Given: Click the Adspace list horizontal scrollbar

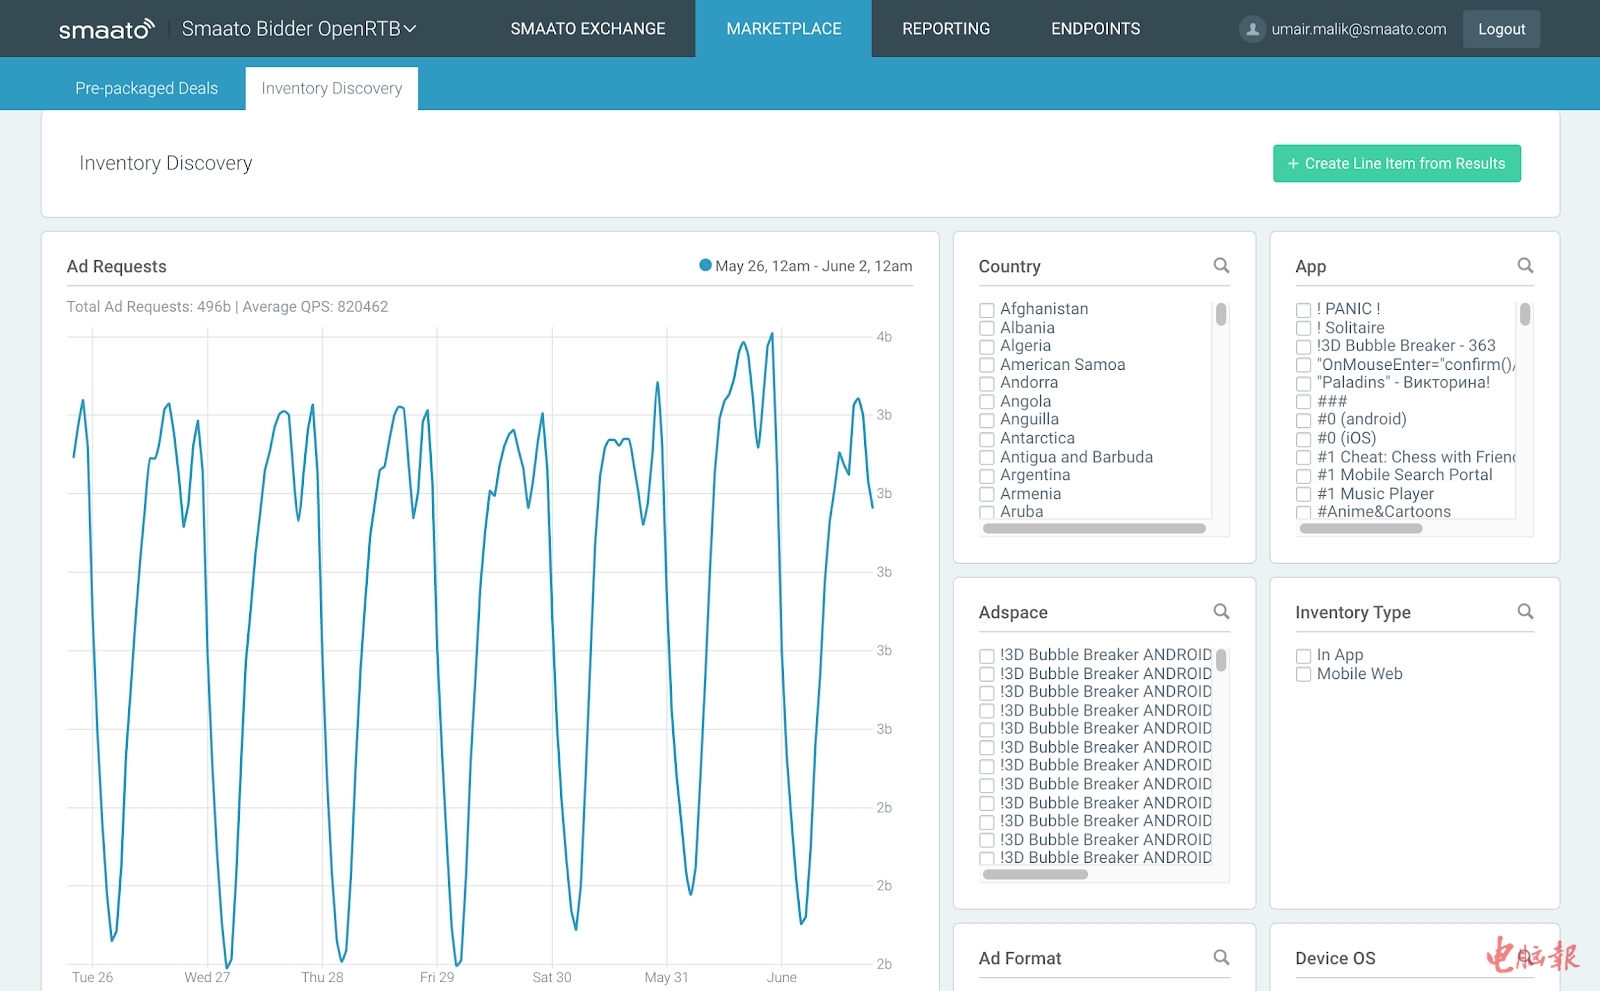Looking at the screenshot, I should coord(1035,875).
